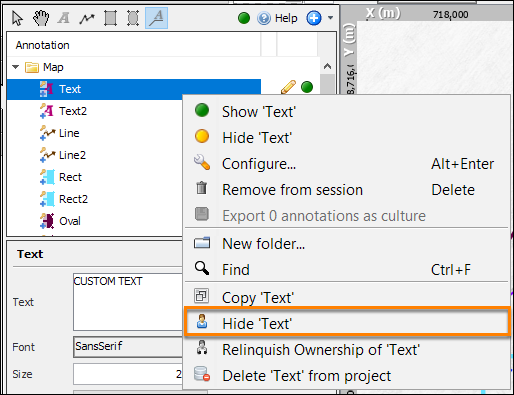Choose Find in context menu
514x395 pixels.
347,270
